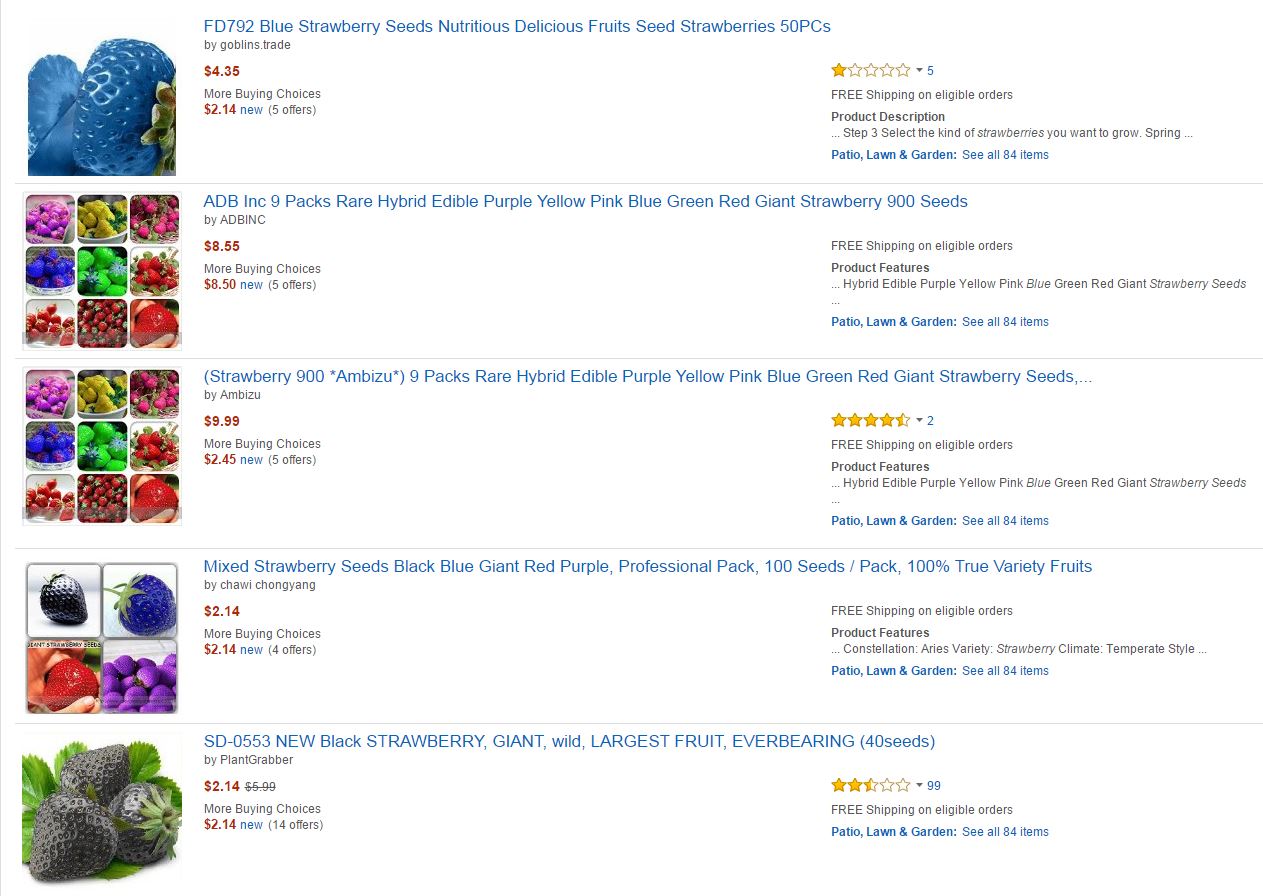
Task: Click the 99 reviews count link
Action: tap(934, 785)
